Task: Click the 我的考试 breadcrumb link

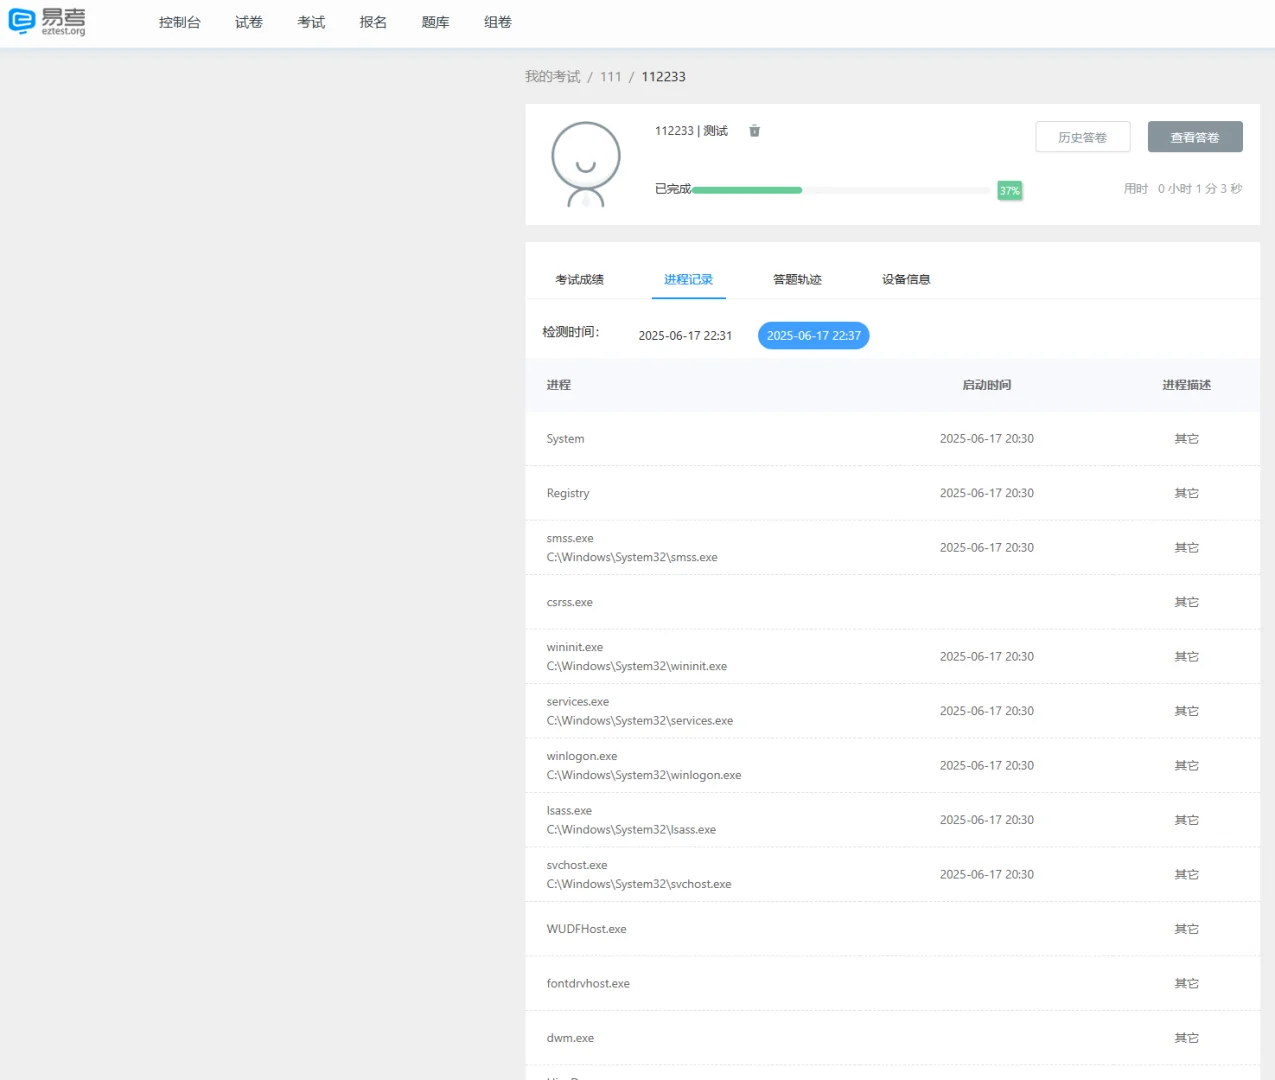Action: [x=553, y=77]
